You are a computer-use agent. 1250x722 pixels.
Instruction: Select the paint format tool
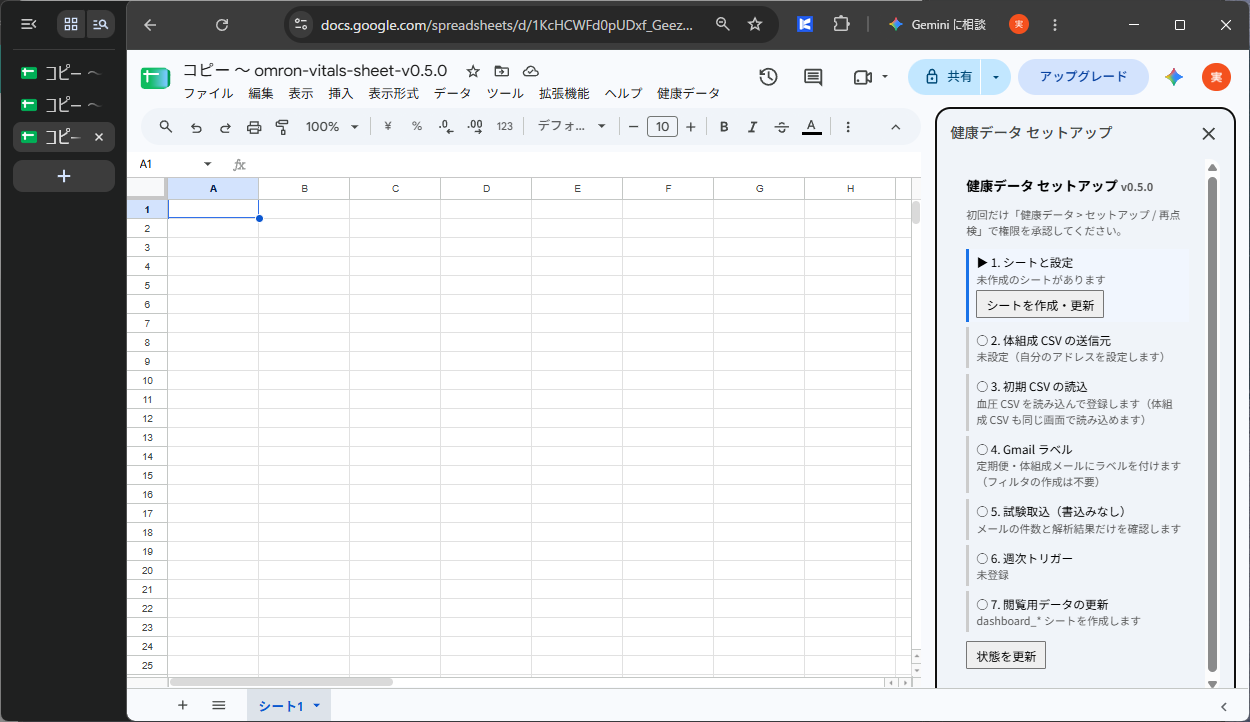[x=282, y=127]
